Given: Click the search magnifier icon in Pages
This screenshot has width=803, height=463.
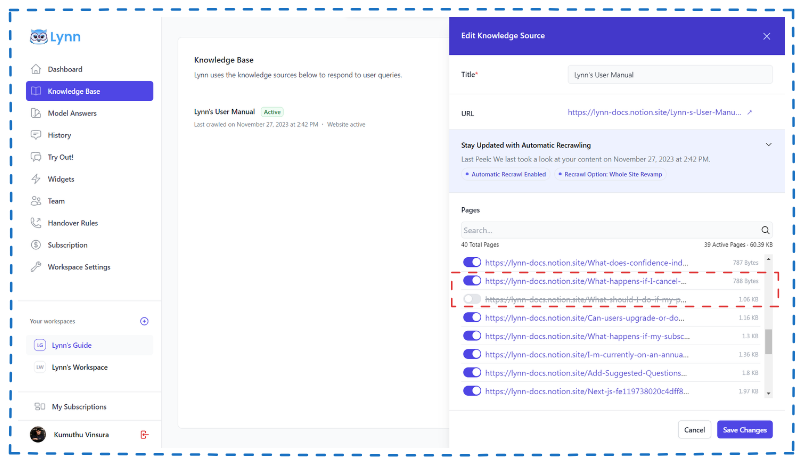Looking at the screenshot, I should click(766, 230).
